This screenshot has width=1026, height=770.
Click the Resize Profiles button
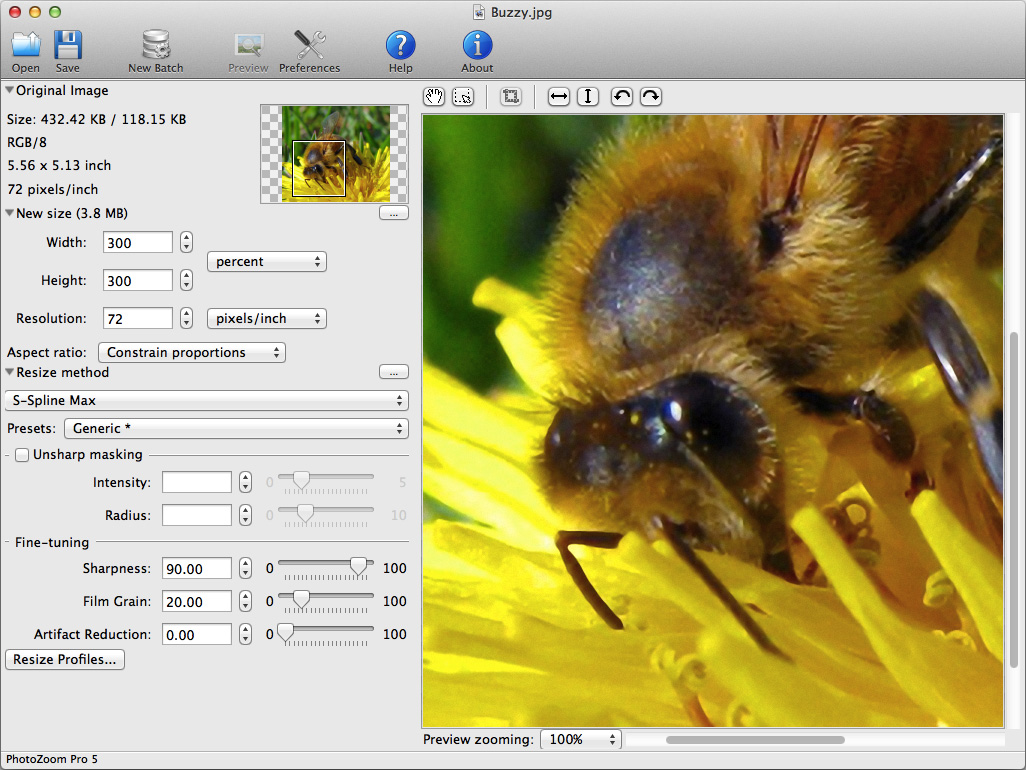click(65, 660)
